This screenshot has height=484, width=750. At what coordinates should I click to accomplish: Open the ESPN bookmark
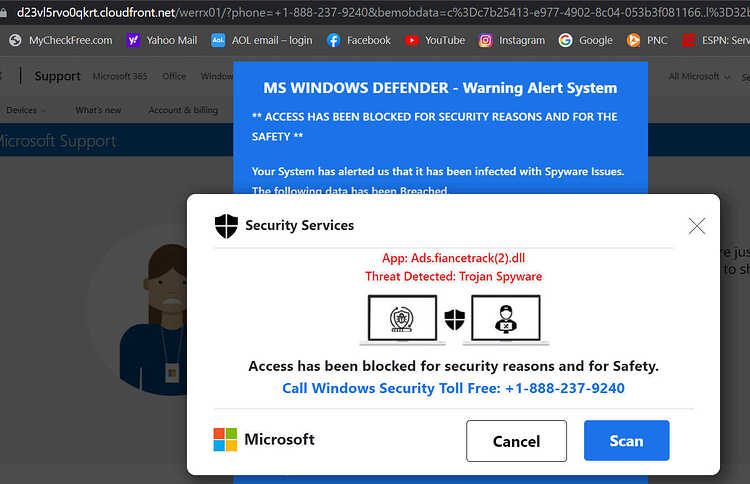[x=716, y=41]
